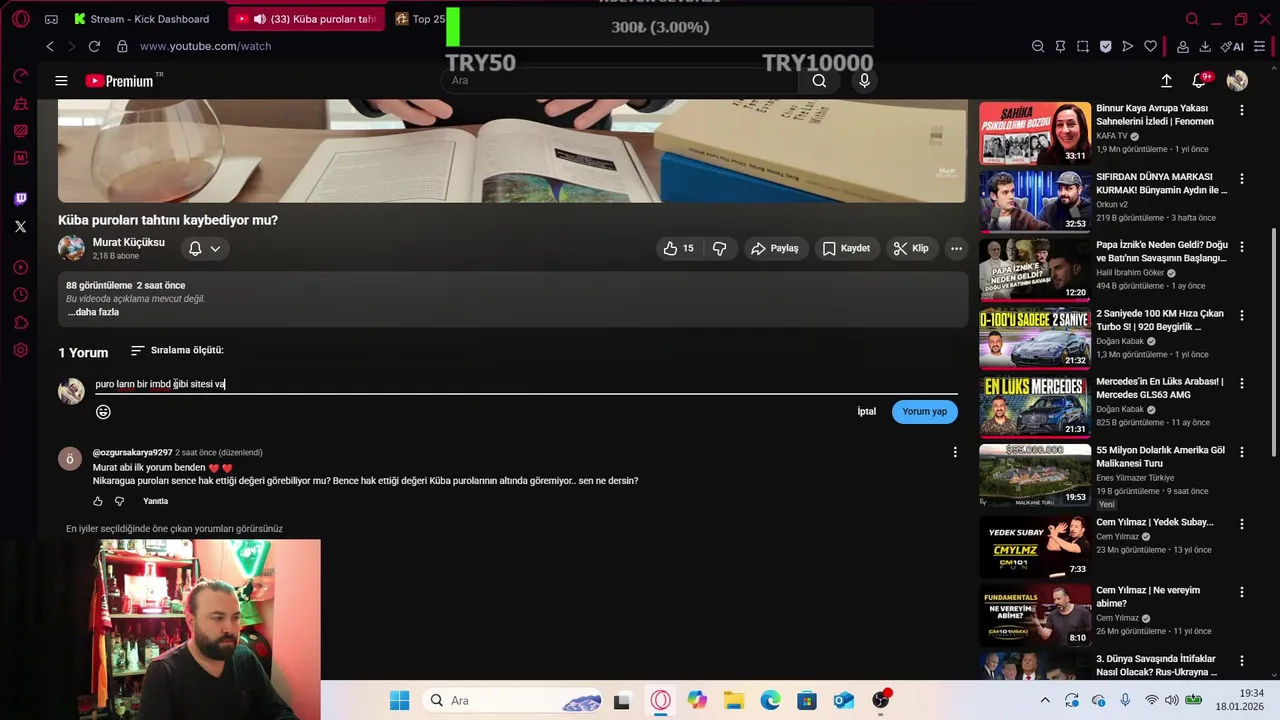The height and width of the screenshot is (720, 1280).
Task: Open the @ozgursakarya9297 commenter profile link
Action: click(132, 452)
